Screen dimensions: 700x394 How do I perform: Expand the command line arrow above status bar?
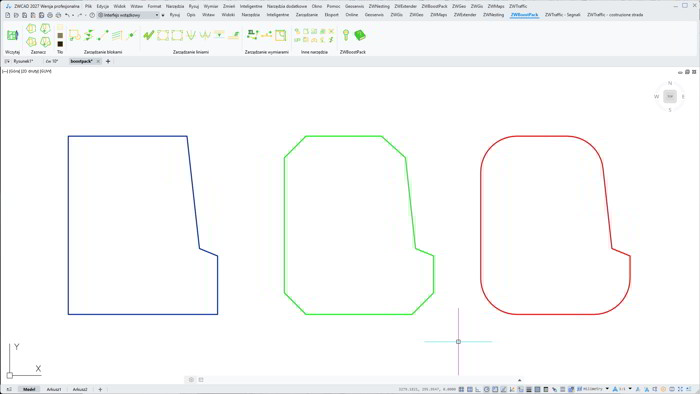click(519, 380)
